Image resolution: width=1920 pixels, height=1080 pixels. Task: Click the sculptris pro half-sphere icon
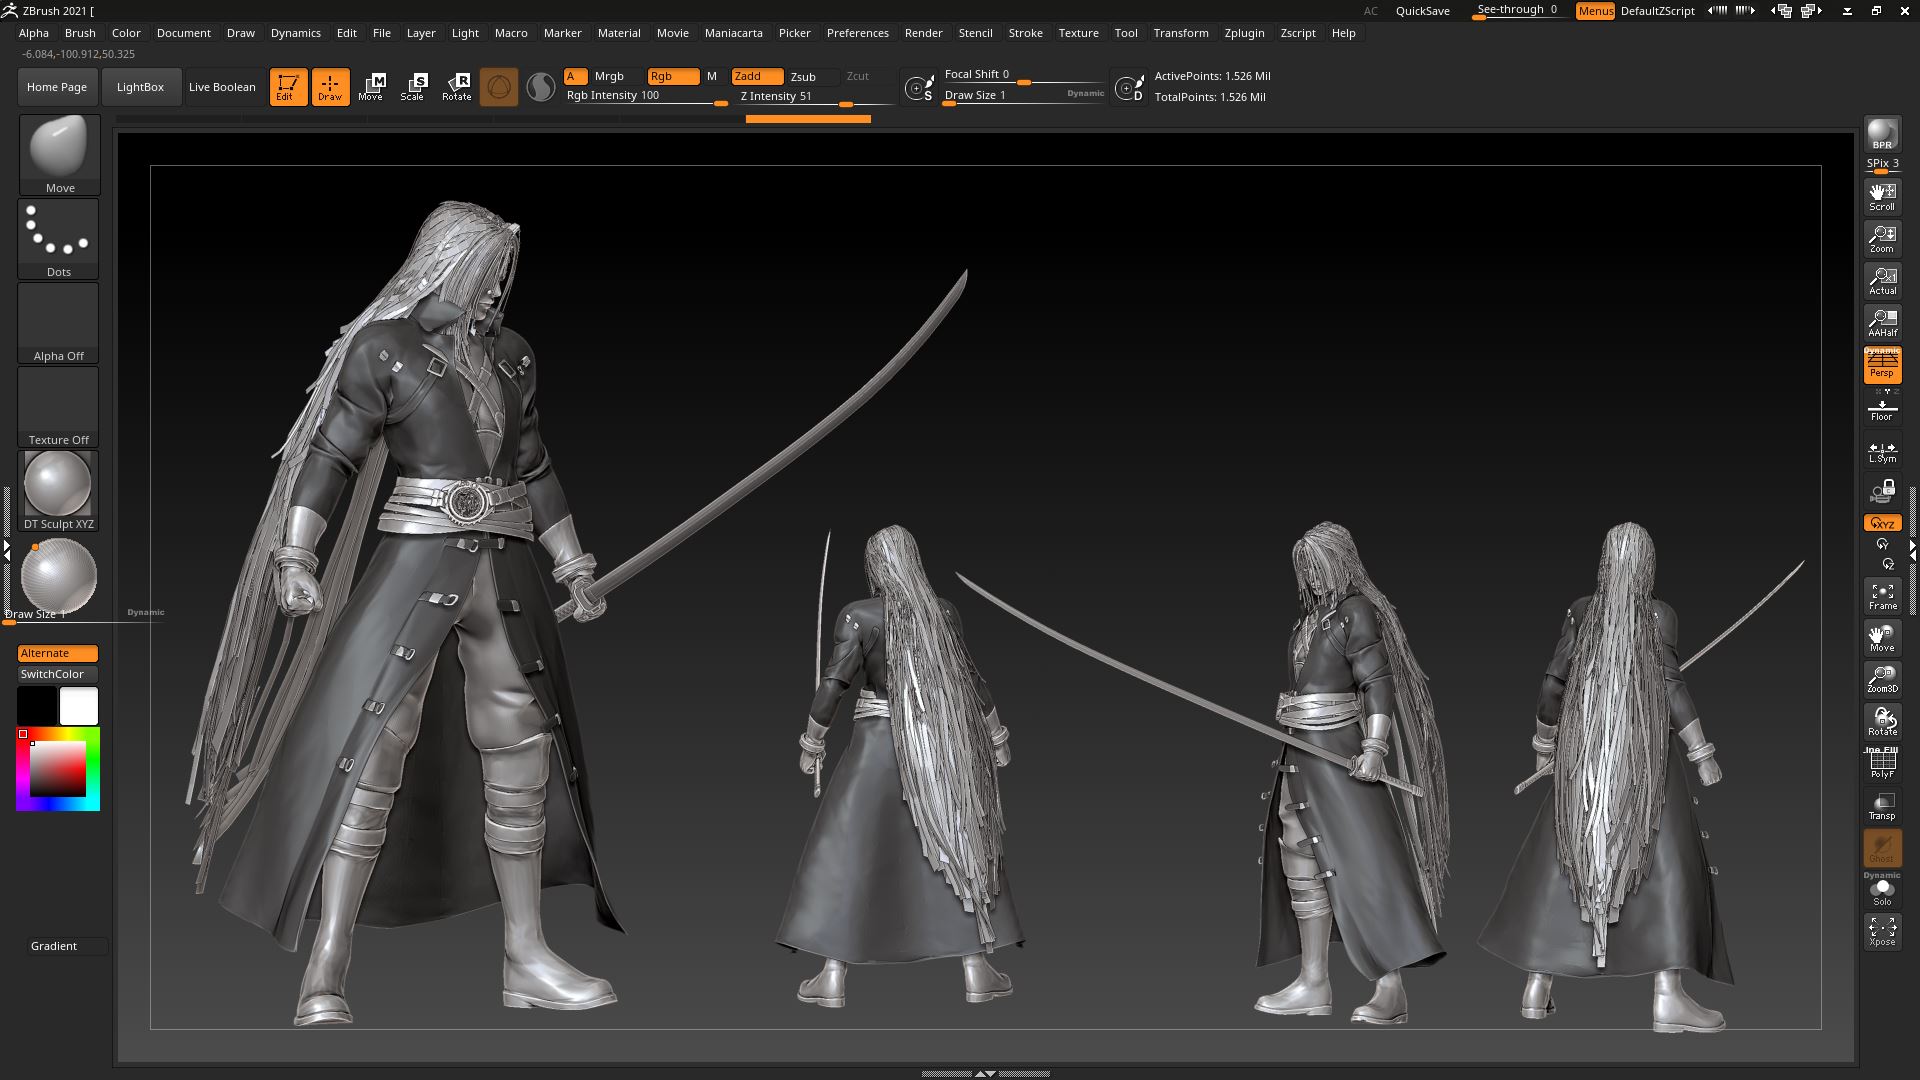(x=541, y=87)
